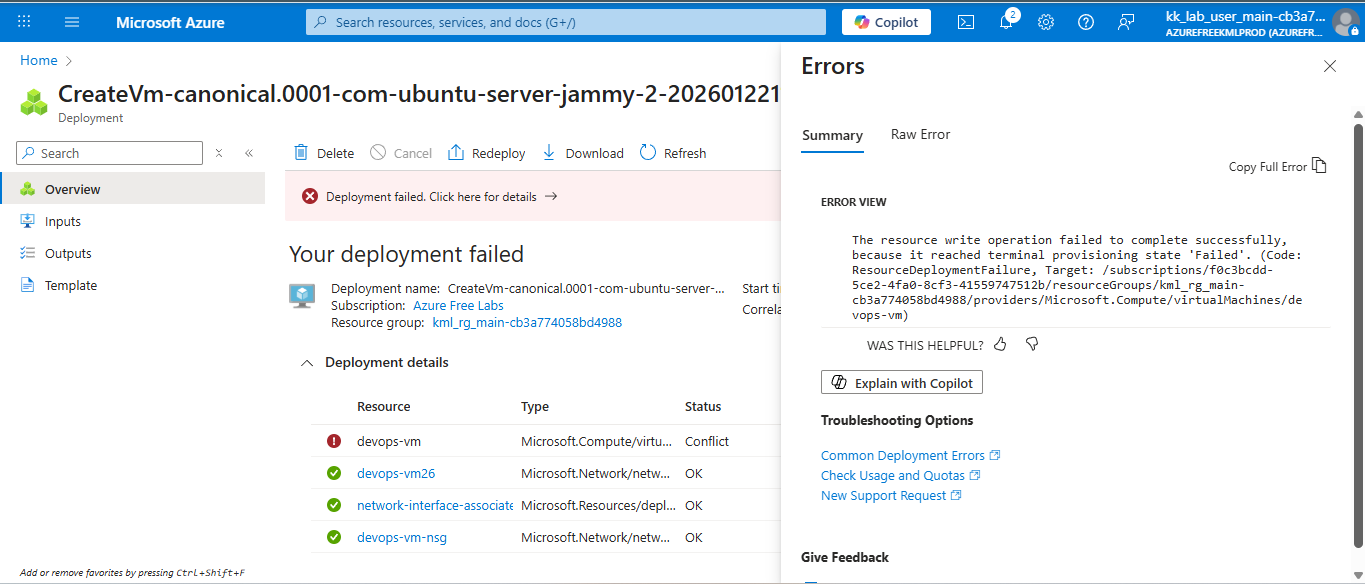
Task: Click the thumbs down icon
Action: click(x=1032, y=345)
